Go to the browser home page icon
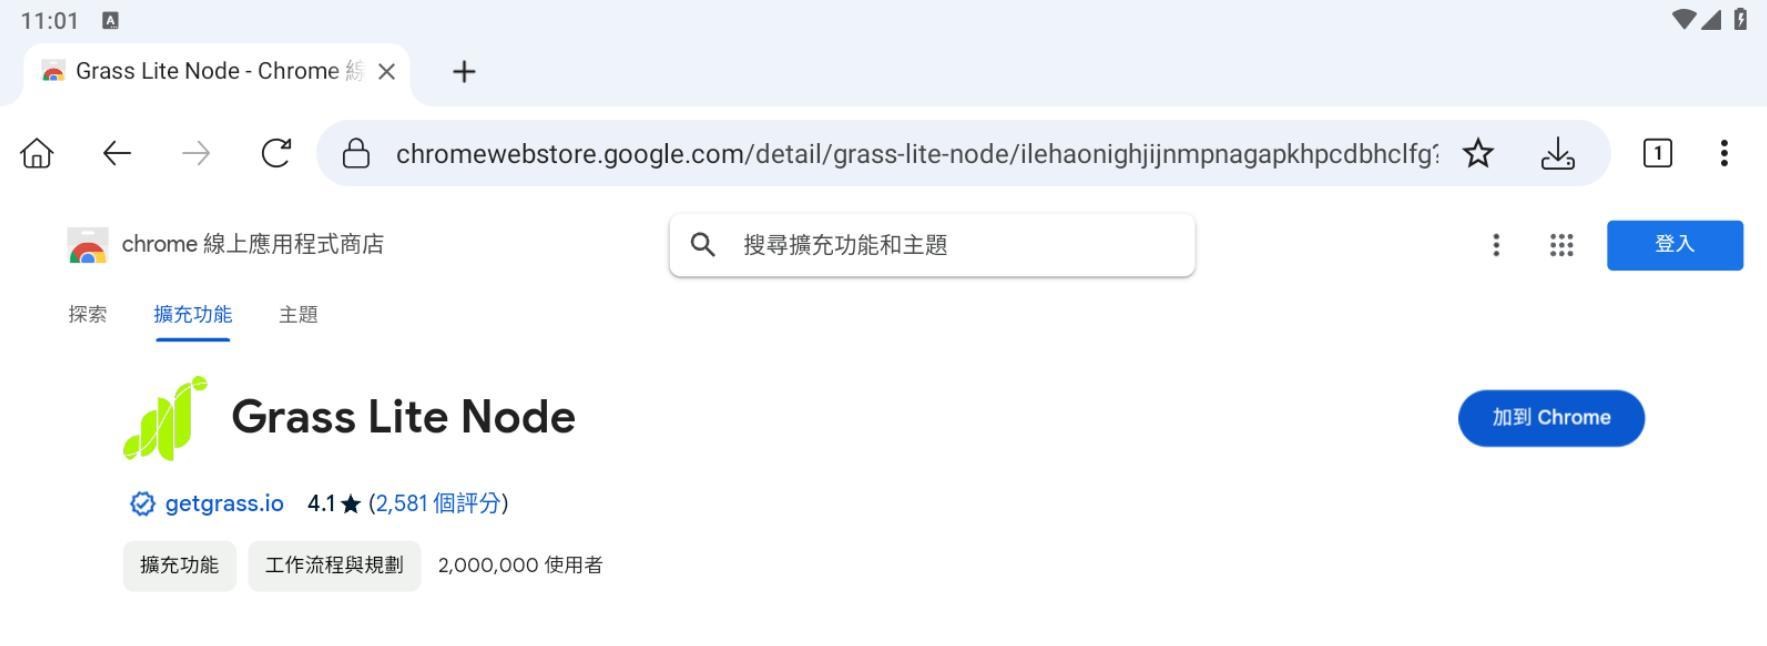 (x=36, y=153)
